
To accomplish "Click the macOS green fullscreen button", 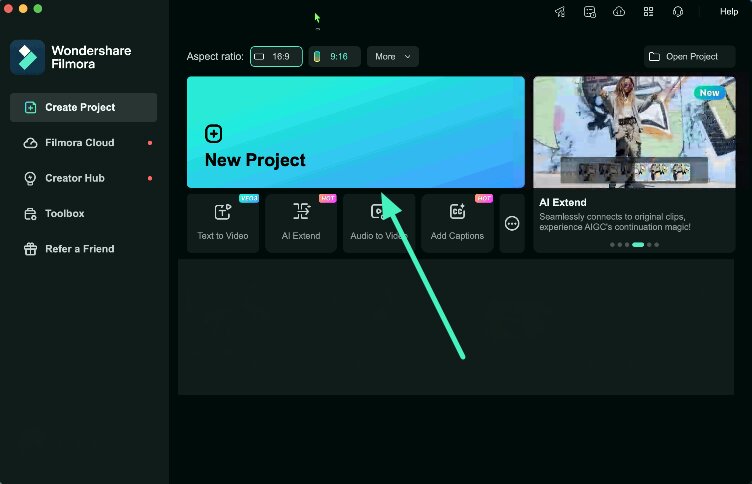I will (38, 9).
